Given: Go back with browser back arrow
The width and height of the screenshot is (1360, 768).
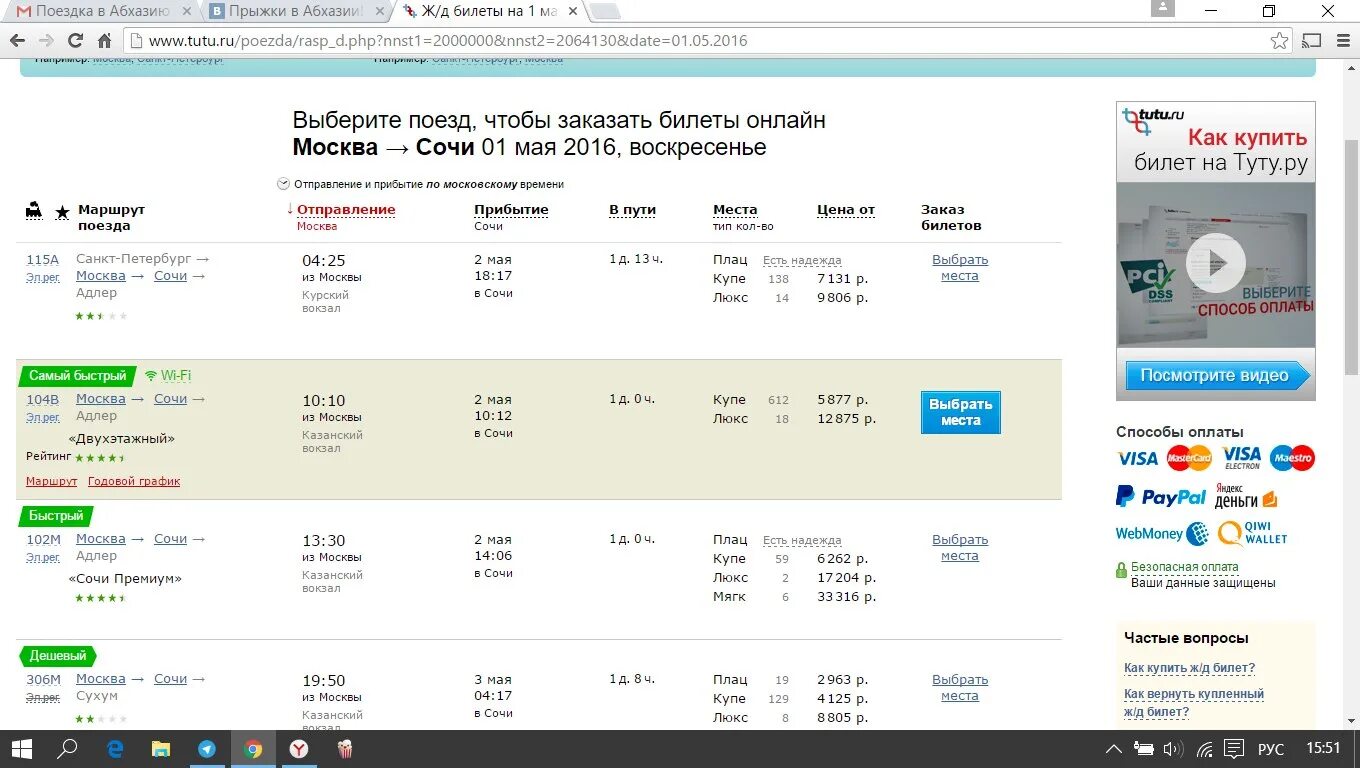Looking at the screenshot, I should coord(17,41).
